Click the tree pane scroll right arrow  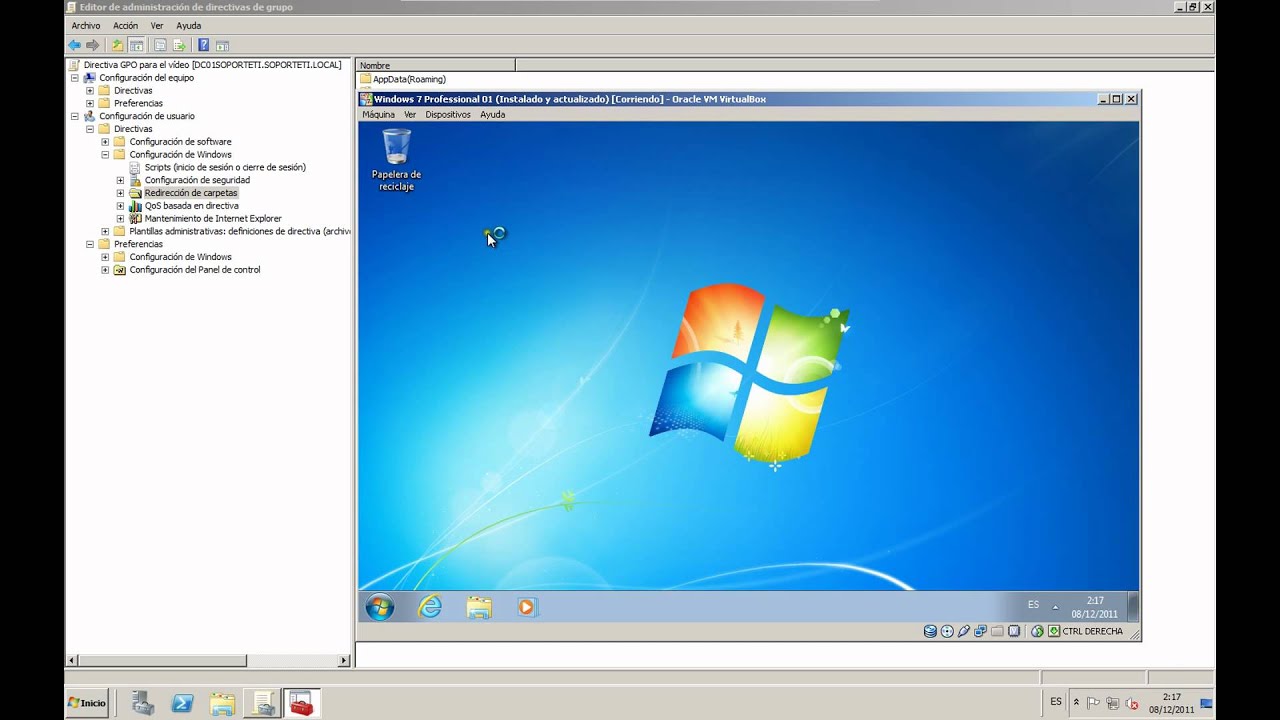tap(344, 661)
